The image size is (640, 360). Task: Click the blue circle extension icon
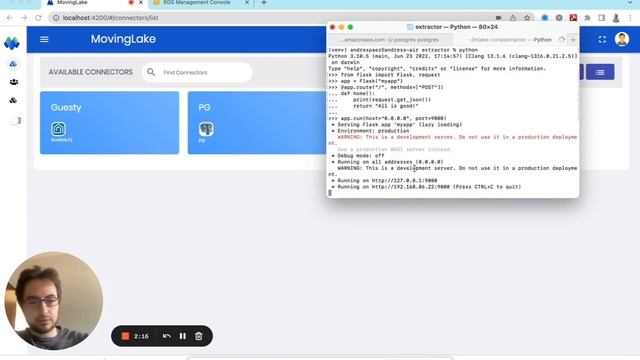(544, 18)
